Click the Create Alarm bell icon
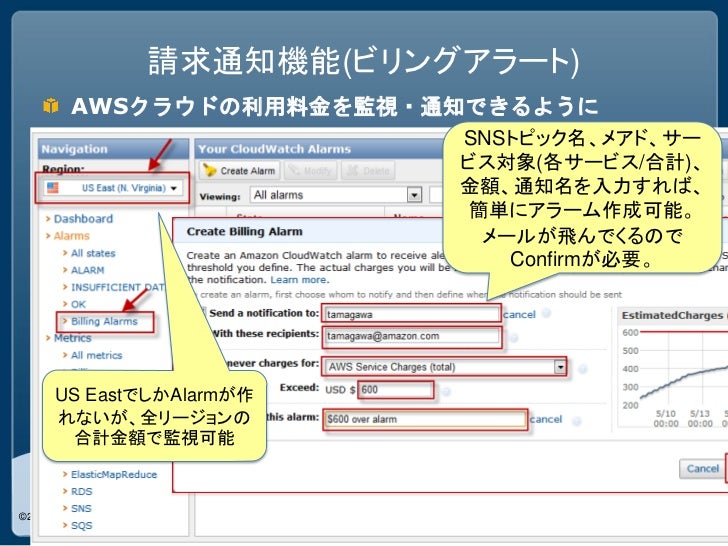 coord(210,170)
